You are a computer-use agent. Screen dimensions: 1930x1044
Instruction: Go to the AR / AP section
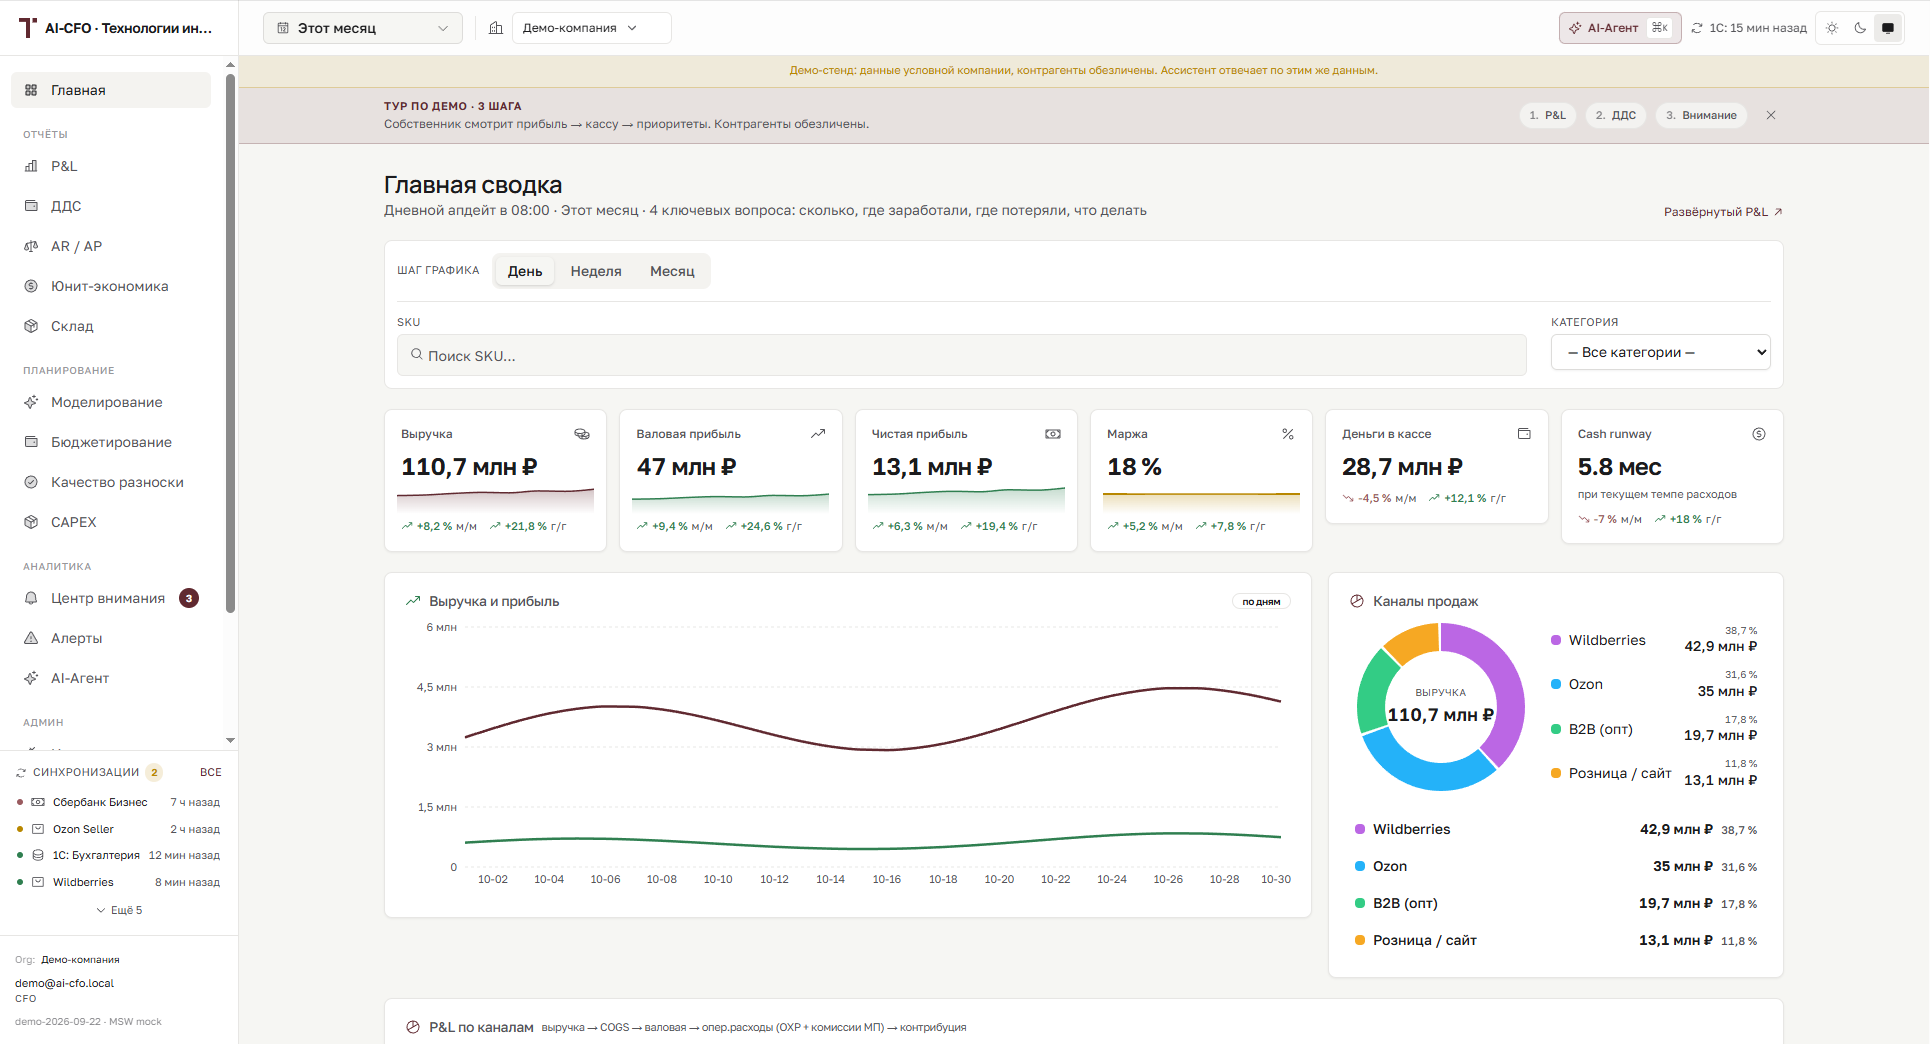(x=111, y=246)
